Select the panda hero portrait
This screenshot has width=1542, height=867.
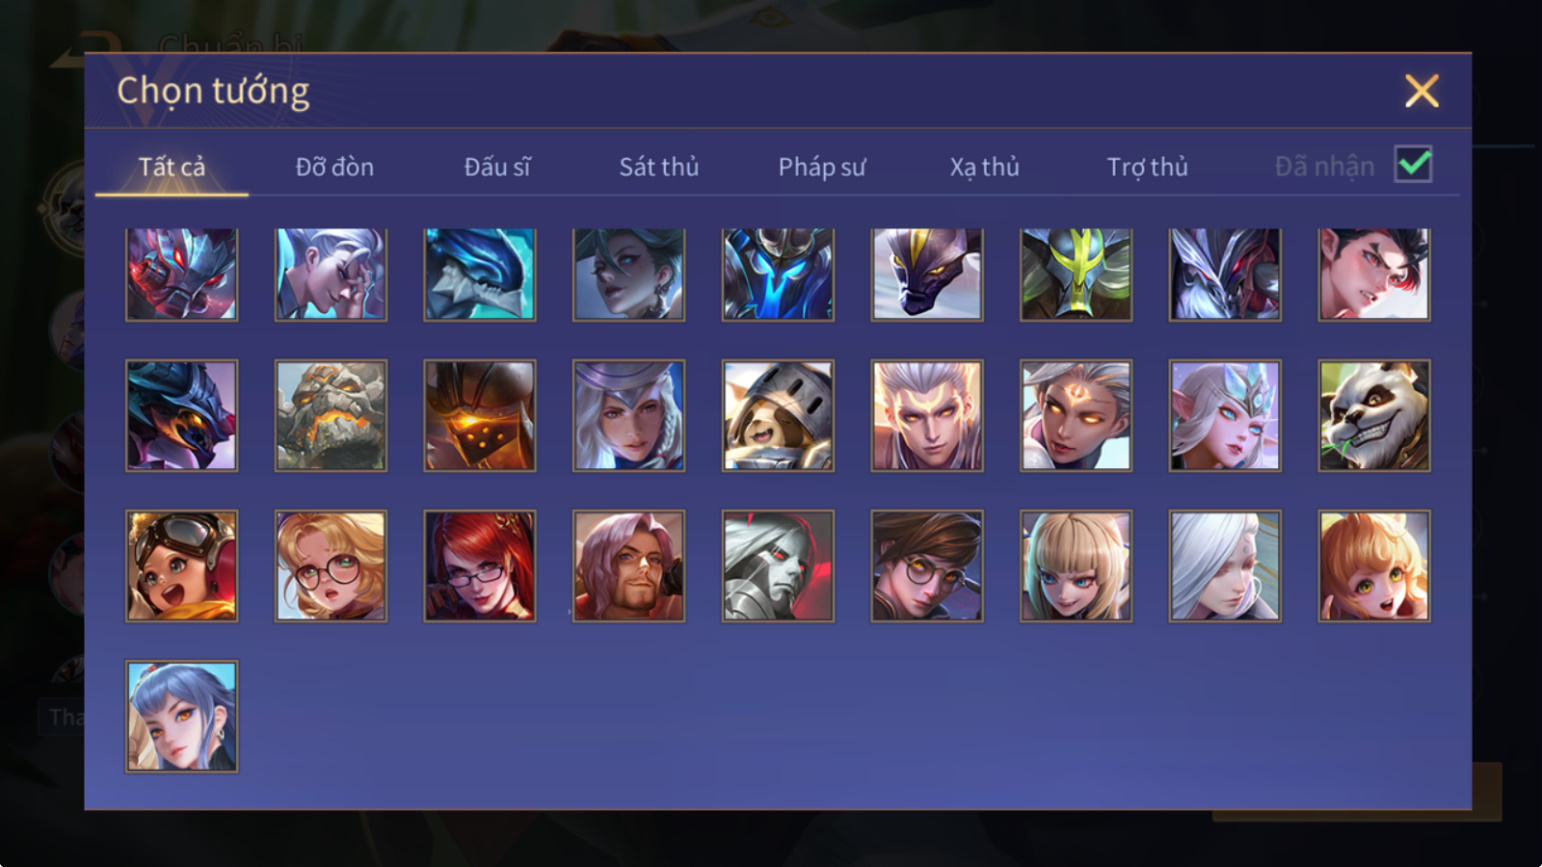(1374, 415)
